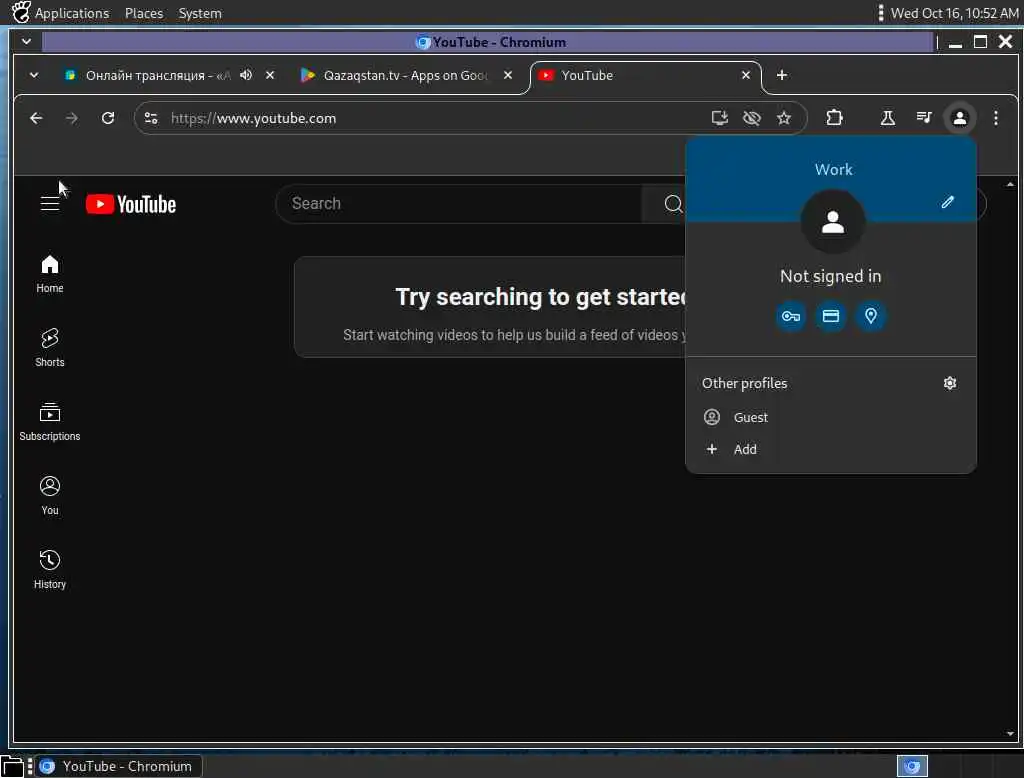Bookmark this page with the star icon

pos(784,118)
